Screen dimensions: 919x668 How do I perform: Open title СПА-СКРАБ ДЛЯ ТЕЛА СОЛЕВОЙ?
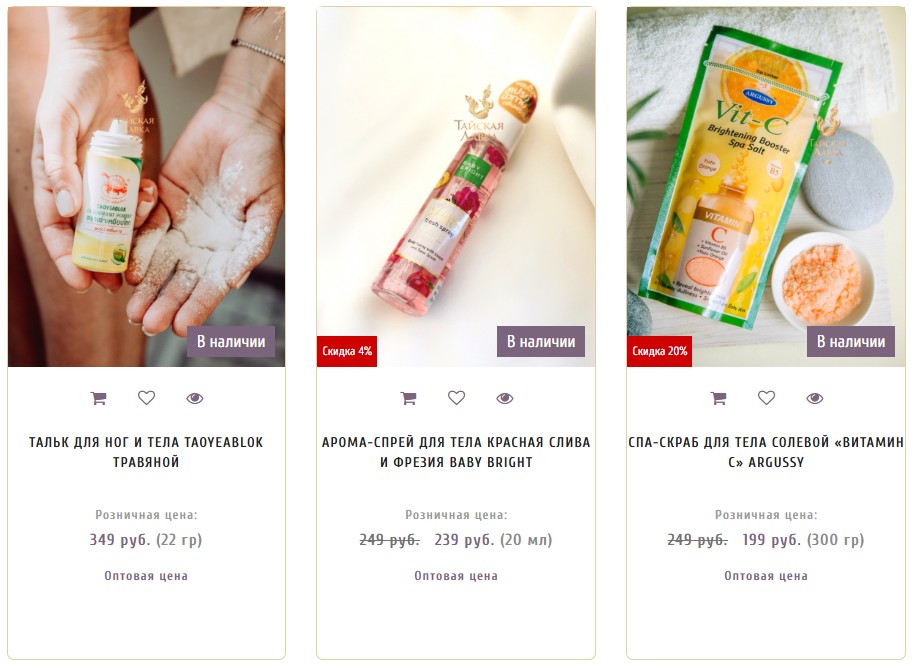pyautogui.click(x=766, y=452)
